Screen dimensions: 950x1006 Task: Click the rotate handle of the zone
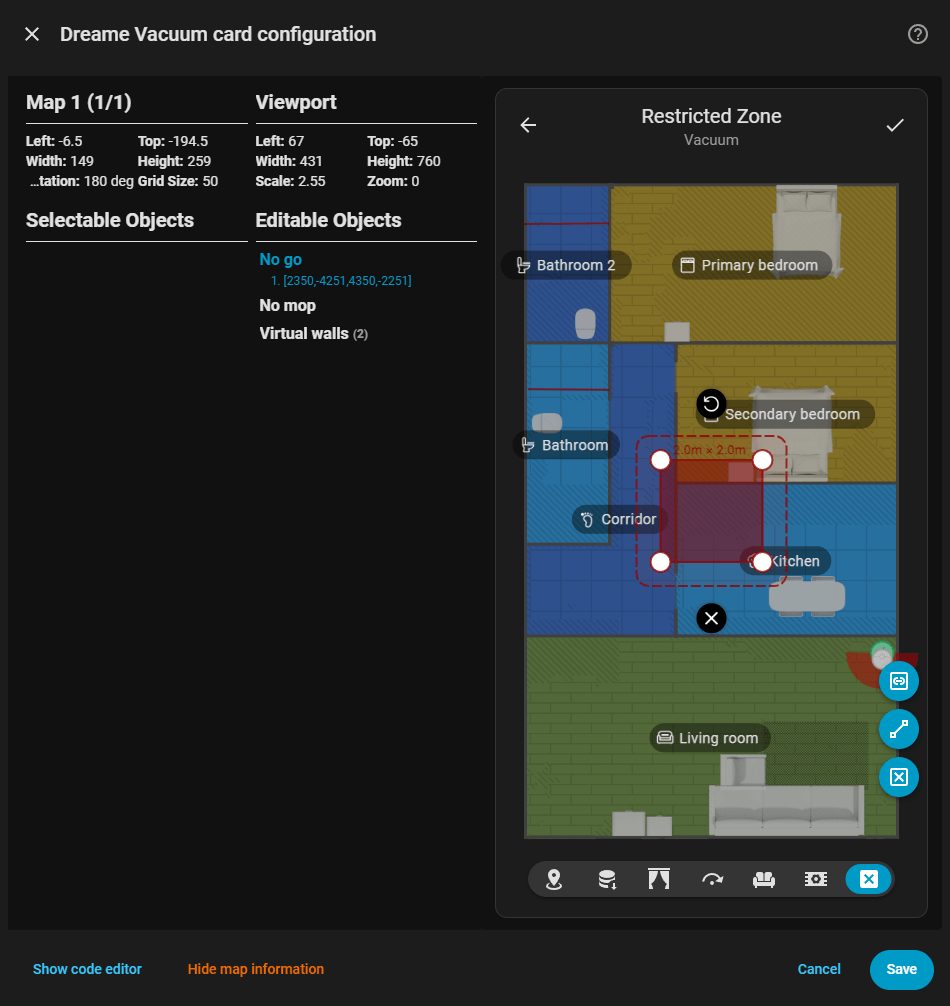711,404
